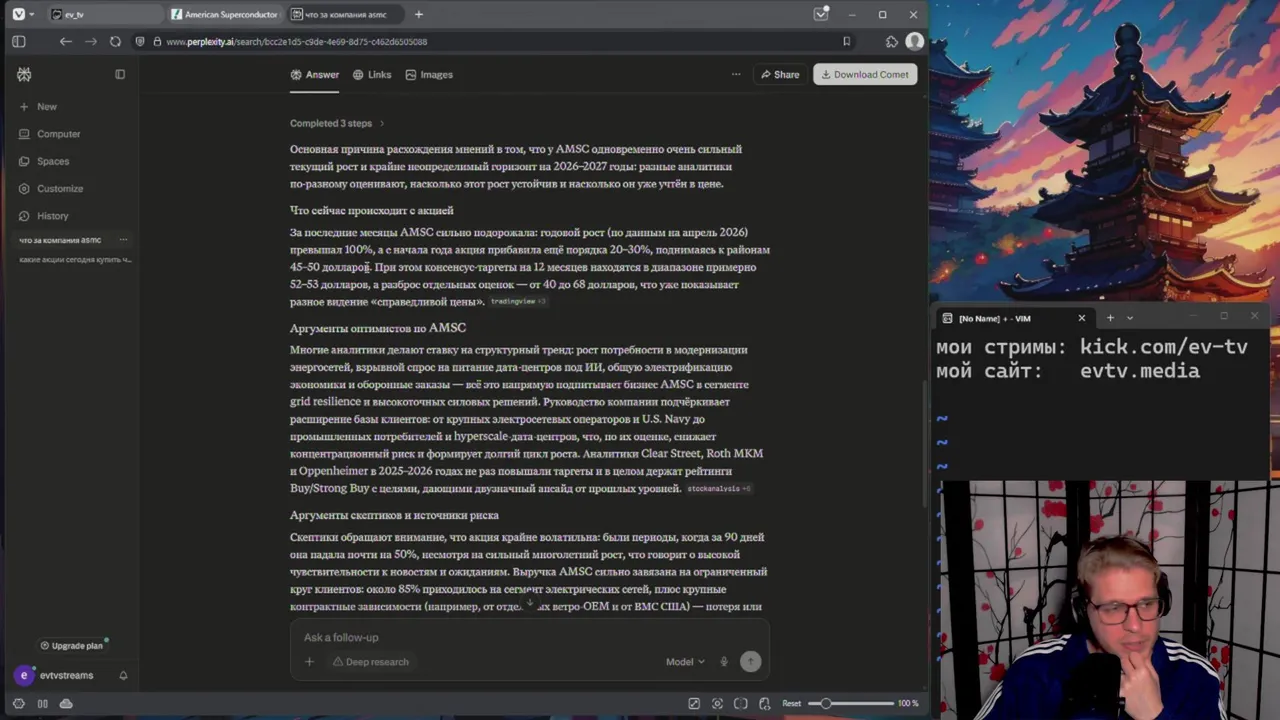Collapse the Perplexity sidebar
Screen dimensions: 1280x720
click(x=120, y=74)
